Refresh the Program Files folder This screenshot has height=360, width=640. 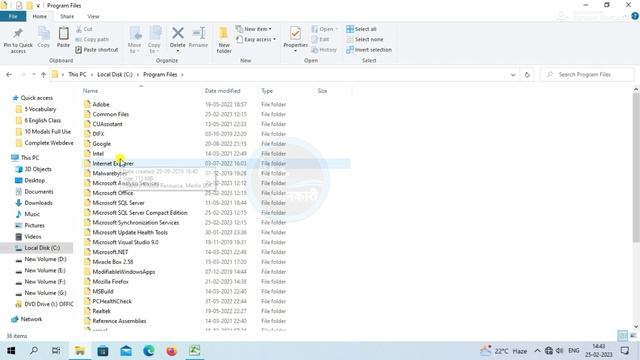tap(527, 75)
